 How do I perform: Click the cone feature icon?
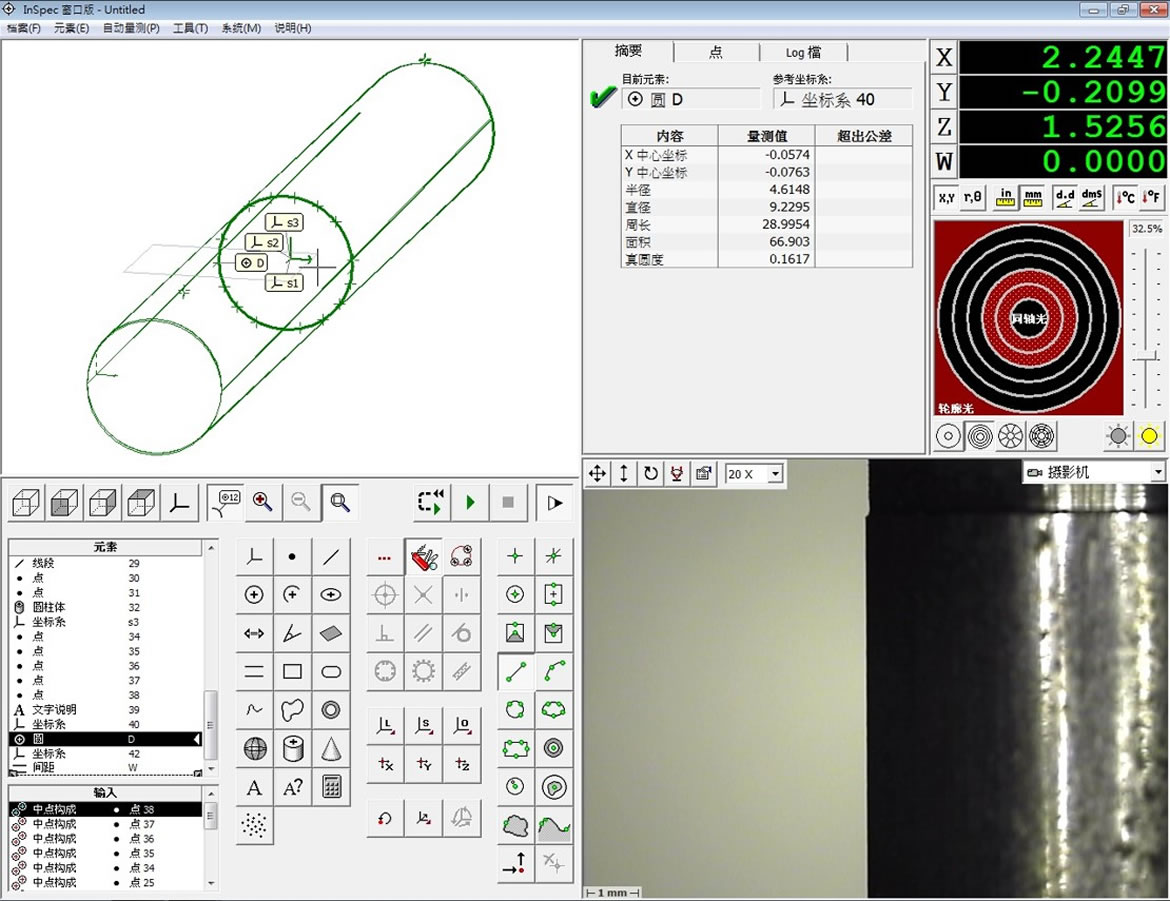[331, 748]
